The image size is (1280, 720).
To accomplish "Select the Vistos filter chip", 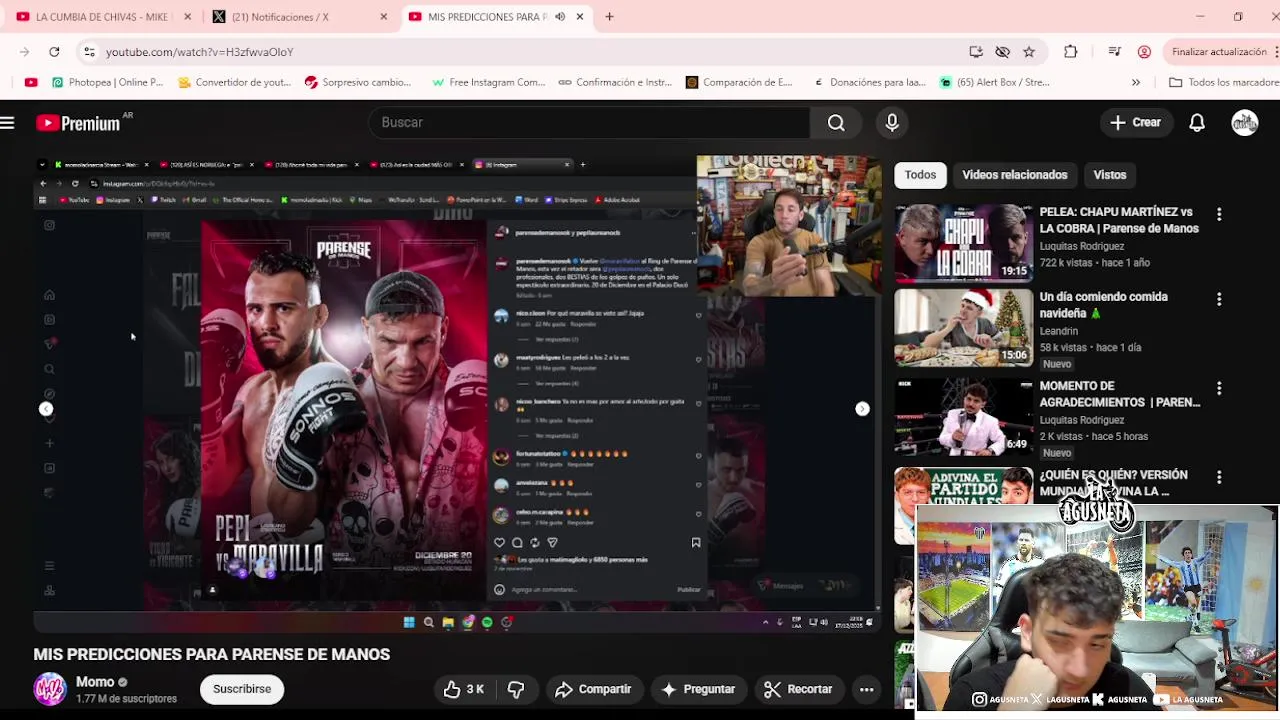I will (x=1110, y=175).
